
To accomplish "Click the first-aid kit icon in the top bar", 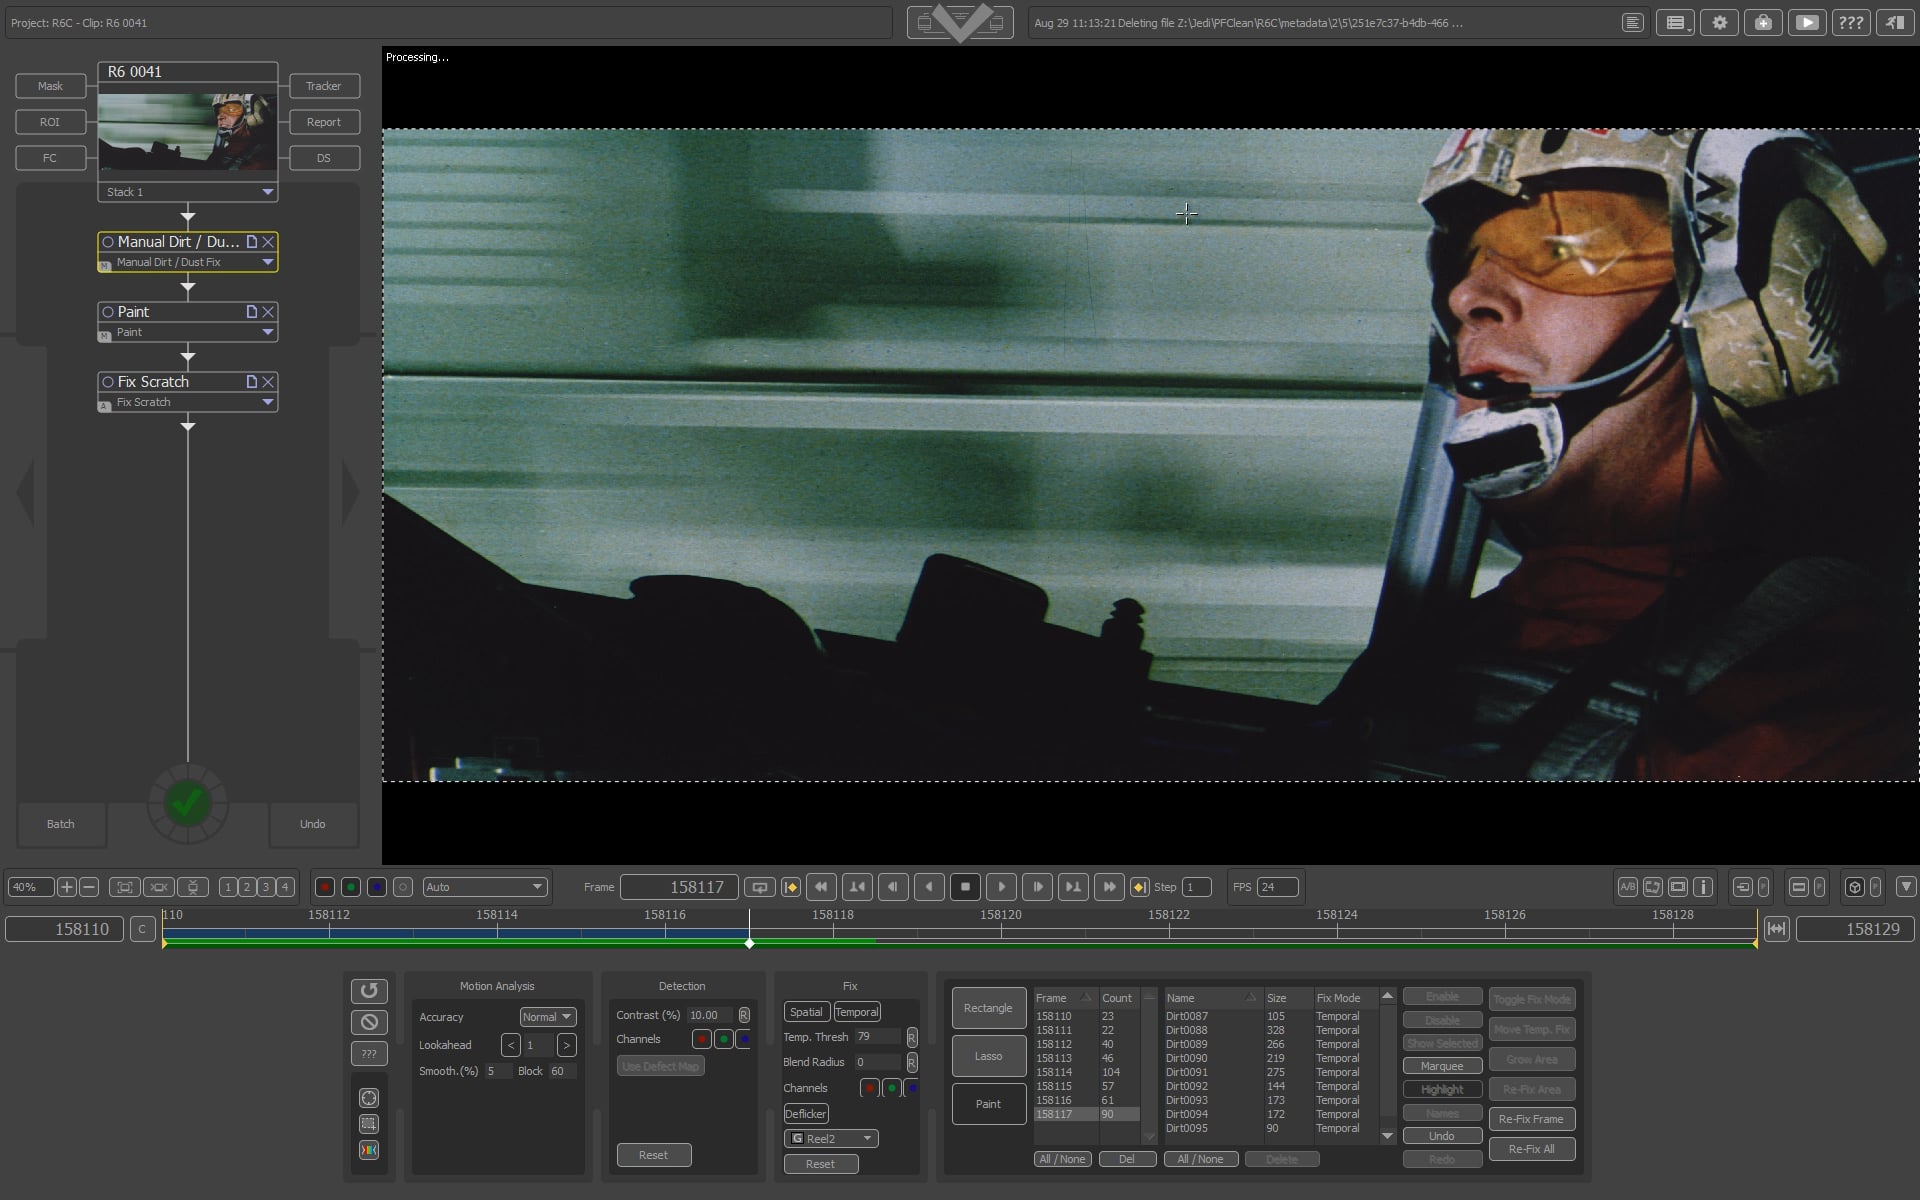I will click(1763, 23).
